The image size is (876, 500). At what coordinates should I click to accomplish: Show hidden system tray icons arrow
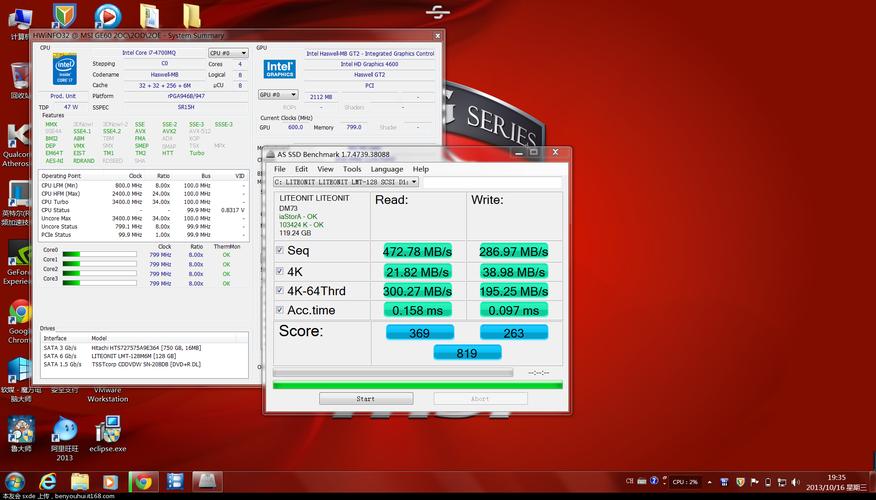click(x=710, y=482)
